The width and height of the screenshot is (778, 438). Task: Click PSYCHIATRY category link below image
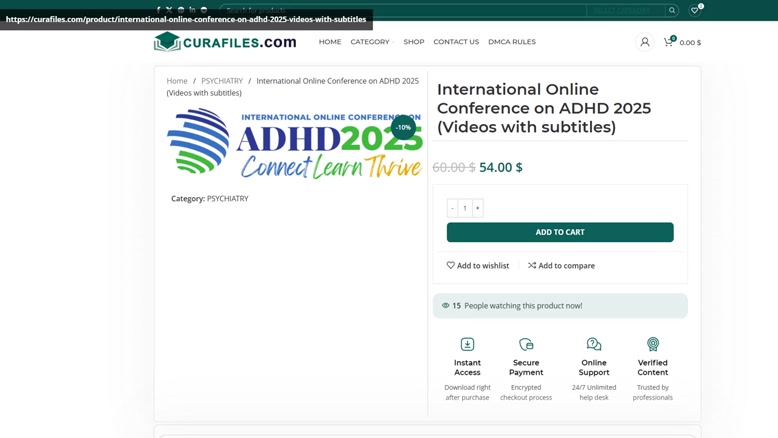coord(227,198)
